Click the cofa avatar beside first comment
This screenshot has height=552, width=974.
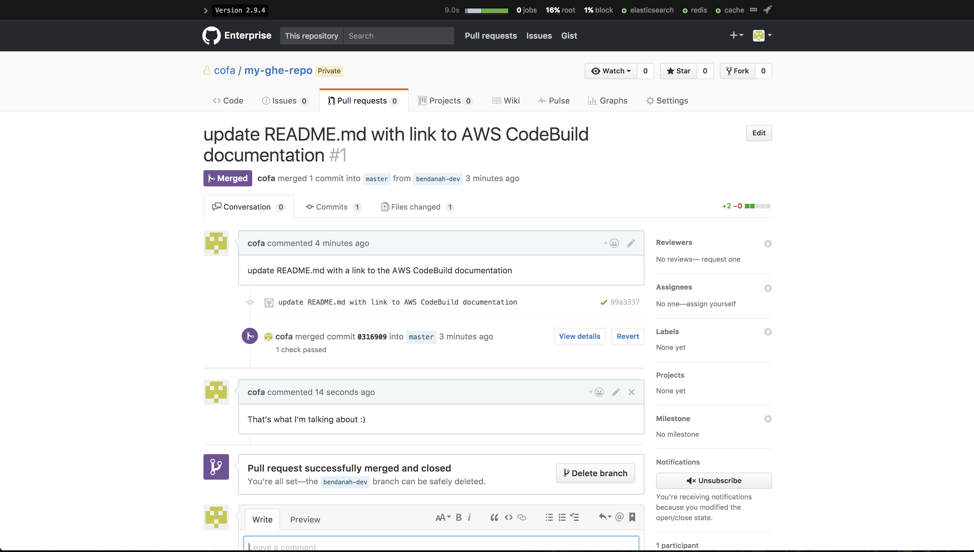point(216,243)
